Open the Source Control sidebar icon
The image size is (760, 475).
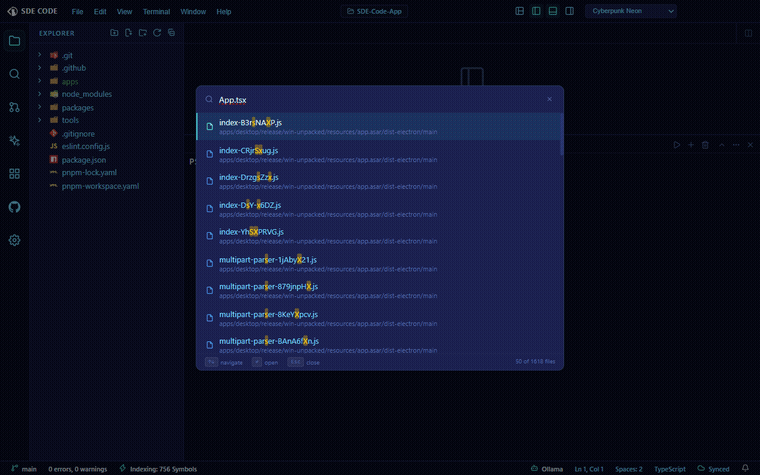pos(15,107)
